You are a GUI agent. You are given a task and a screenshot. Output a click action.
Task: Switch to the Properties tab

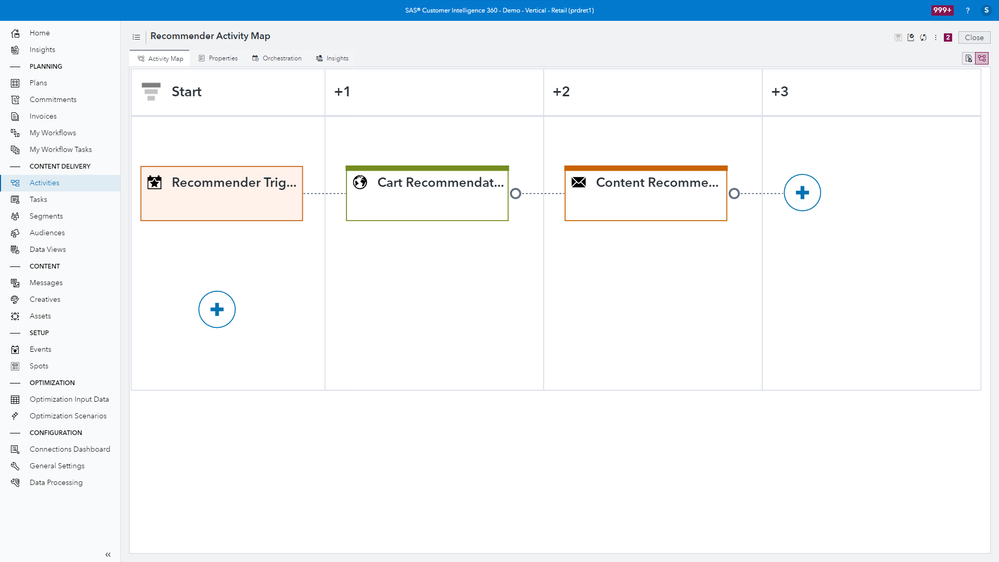(218, 58)
